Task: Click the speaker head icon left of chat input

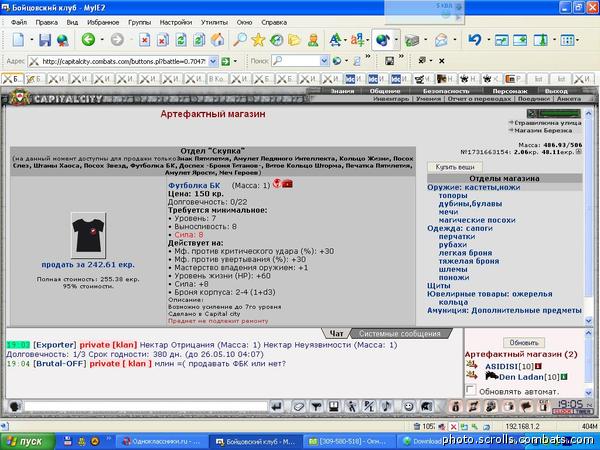Action: (x=15, y=406)
